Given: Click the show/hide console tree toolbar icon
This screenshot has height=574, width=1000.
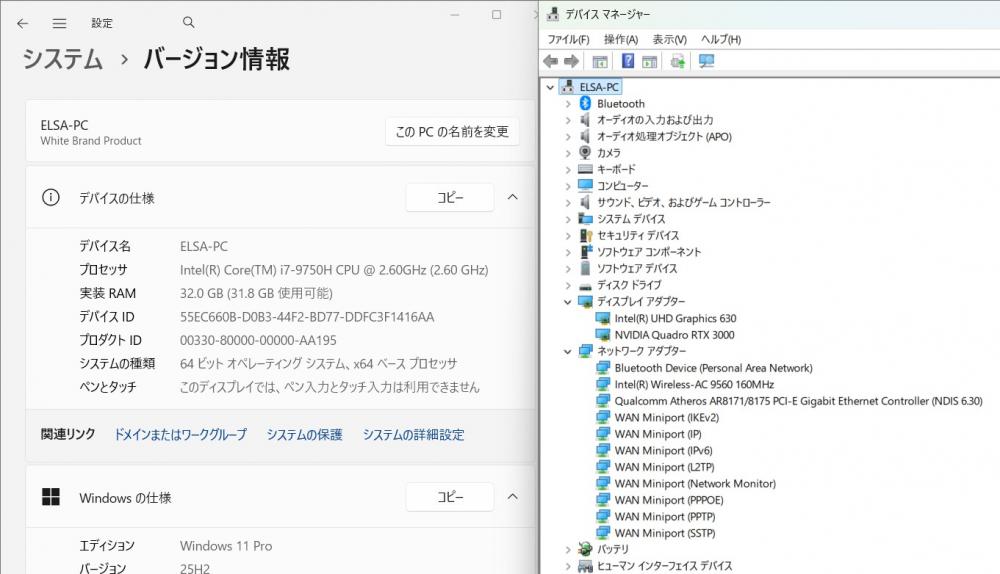Looking at the screenshot, I should pos(600,62).
